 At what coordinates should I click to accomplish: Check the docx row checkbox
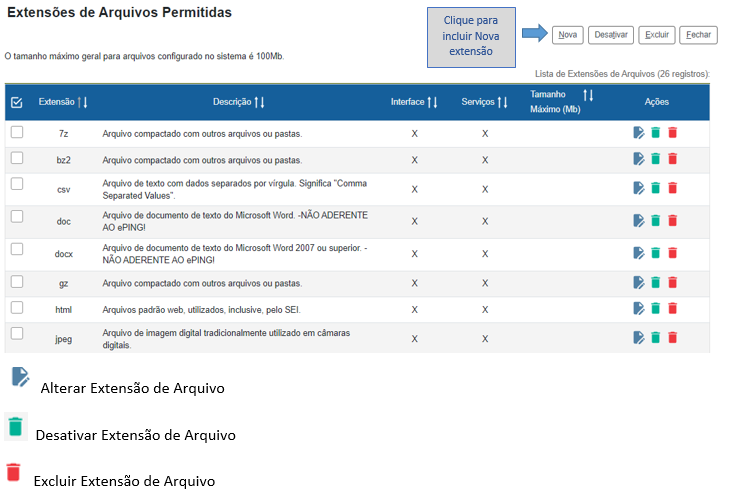pyautogui.click(x=17, y=249)
